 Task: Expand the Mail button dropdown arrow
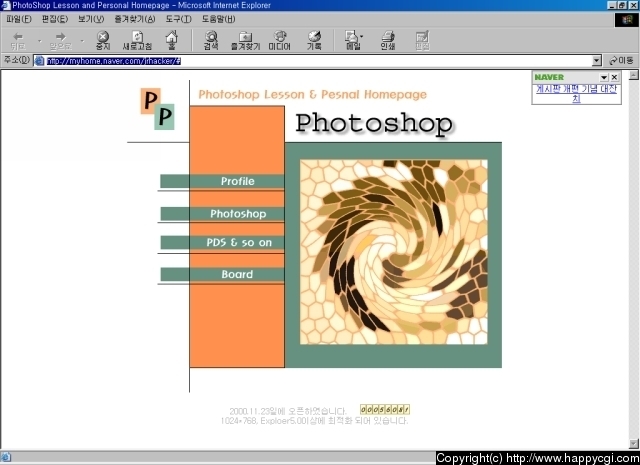[x=362, y=36]
